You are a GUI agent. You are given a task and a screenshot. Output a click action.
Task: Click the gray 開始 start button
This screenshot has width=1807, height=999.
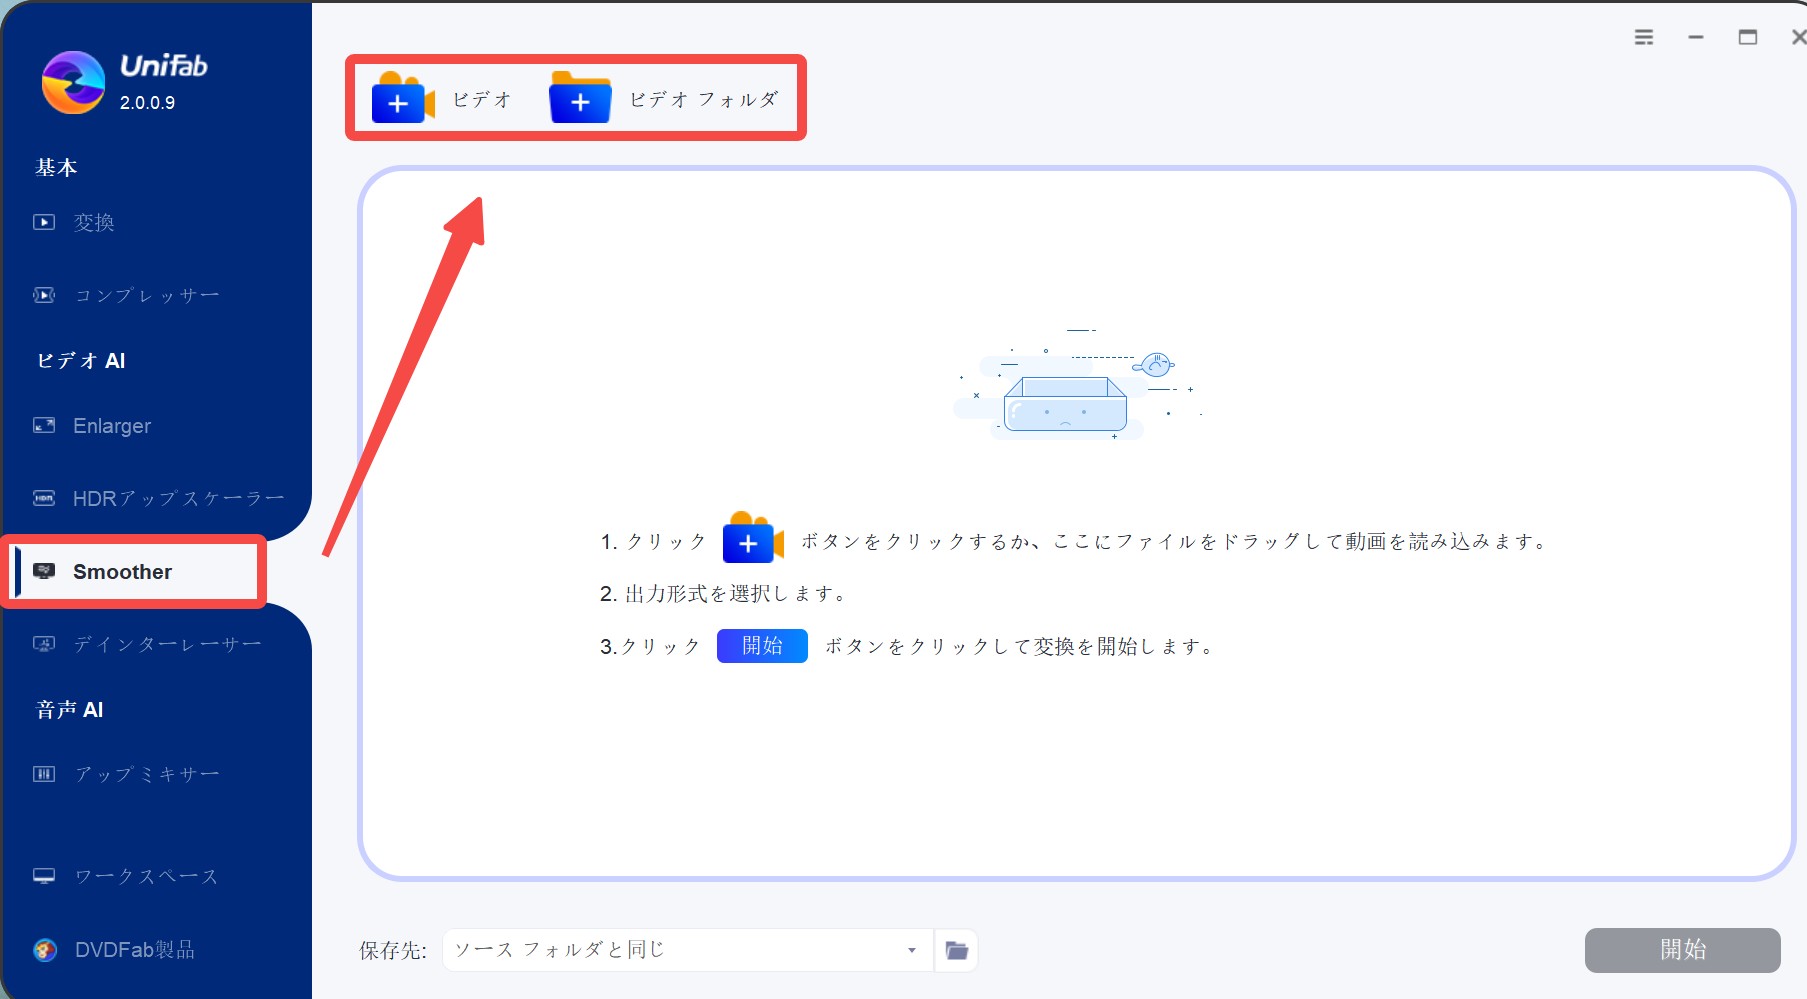1682,950
